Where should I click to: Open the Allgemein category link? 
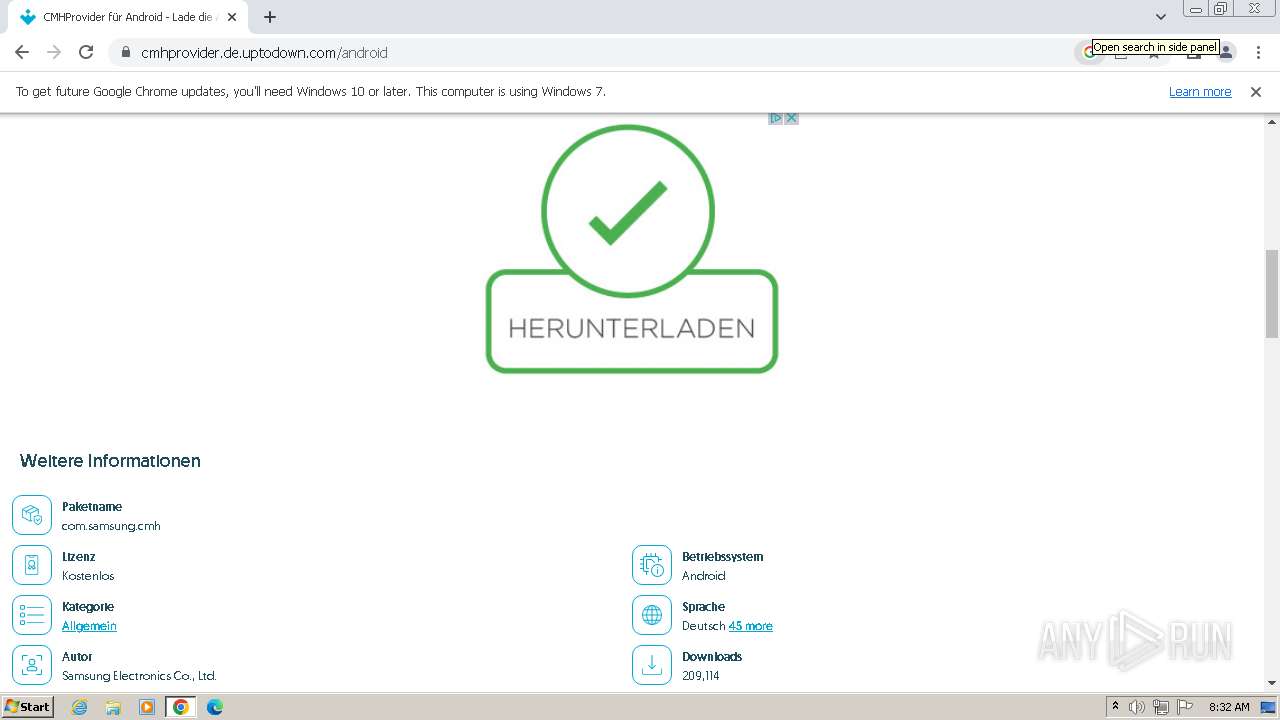89,626
